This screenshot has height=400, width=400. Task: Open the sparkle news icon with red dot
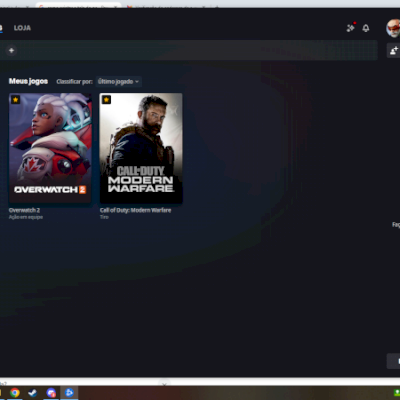point(351,28)
